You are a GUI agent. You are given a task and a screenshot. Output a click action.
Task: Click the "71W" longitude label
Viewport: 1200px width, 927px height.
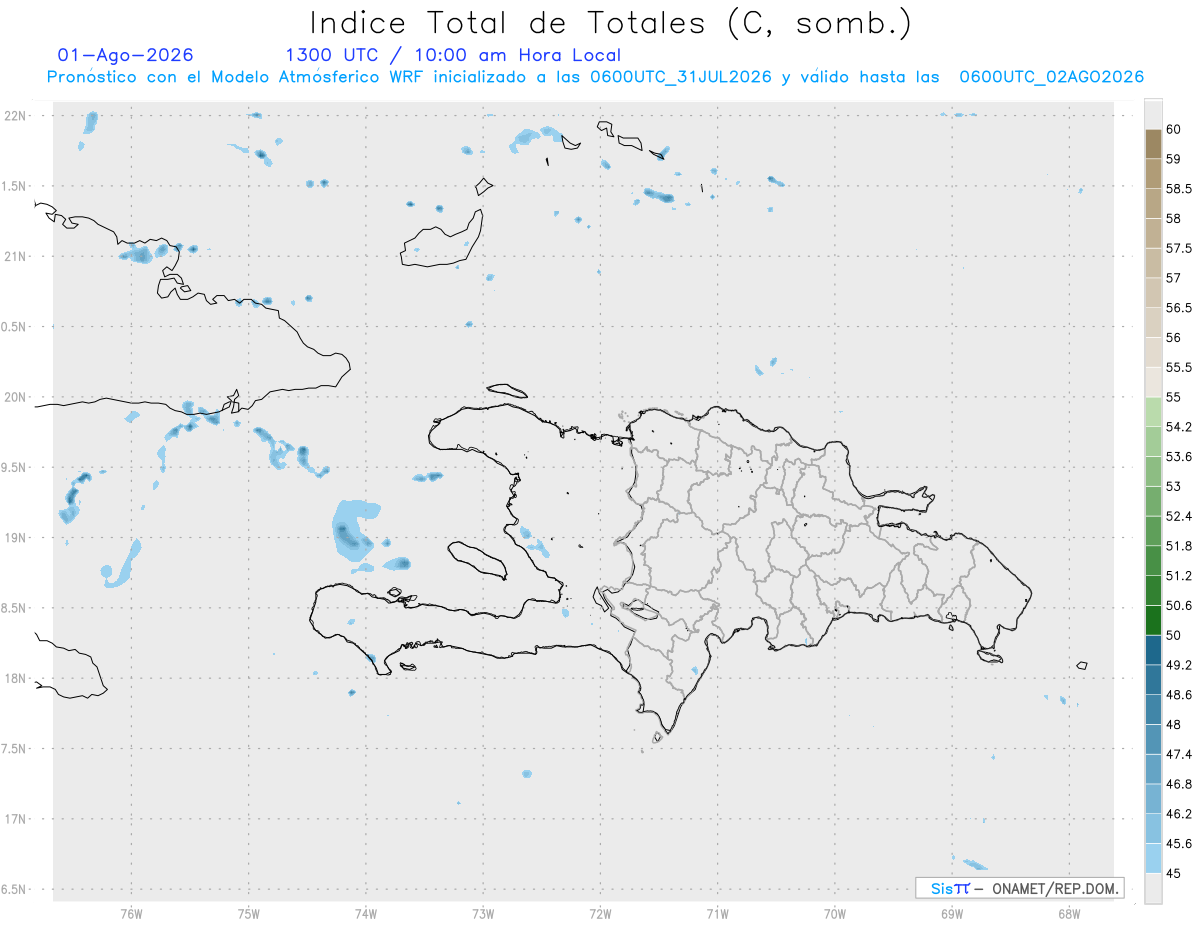(717, 913)
